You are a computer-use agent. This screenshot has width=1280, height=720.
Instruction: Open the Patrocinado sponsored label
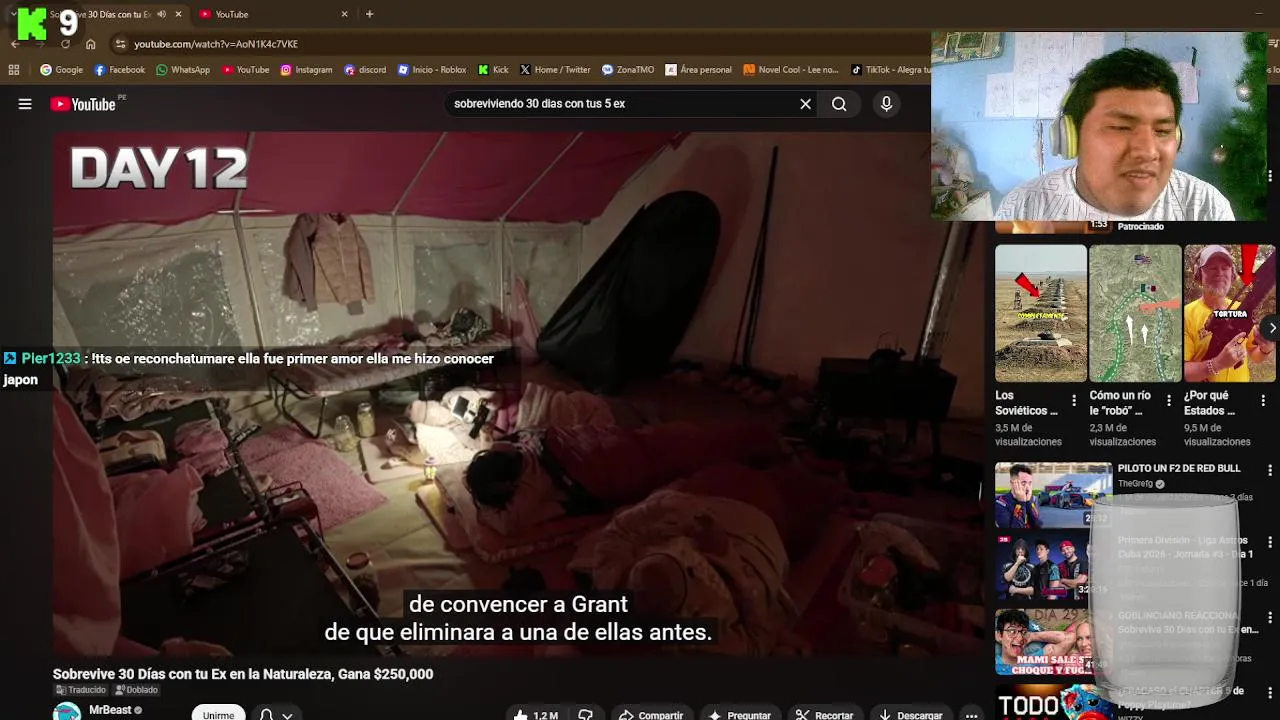1140,227
